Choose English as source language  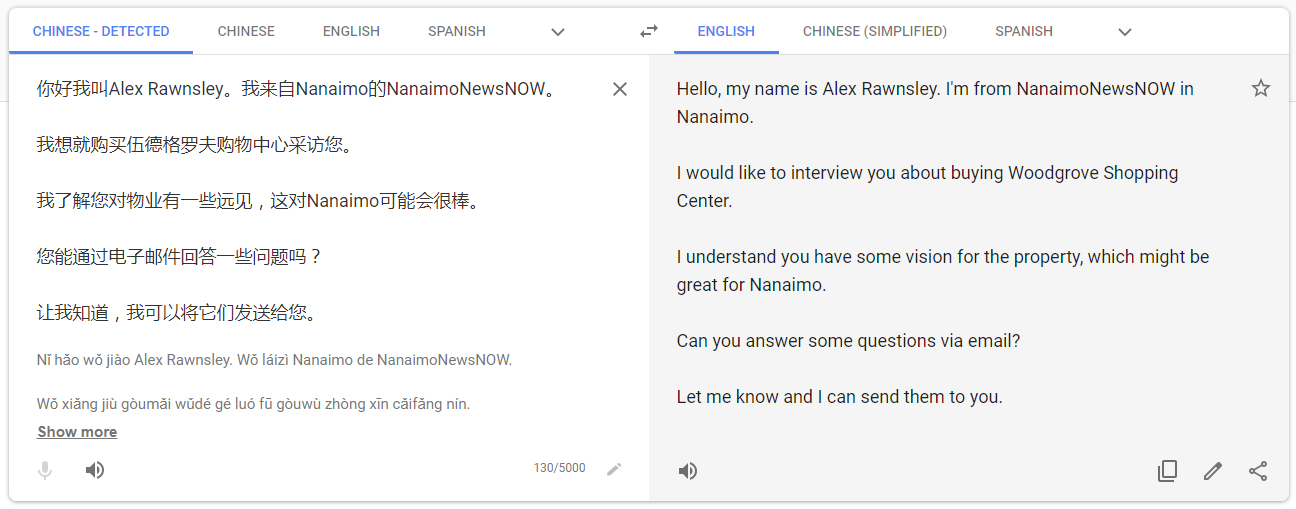pyautogui.click(x=351, y=31)
